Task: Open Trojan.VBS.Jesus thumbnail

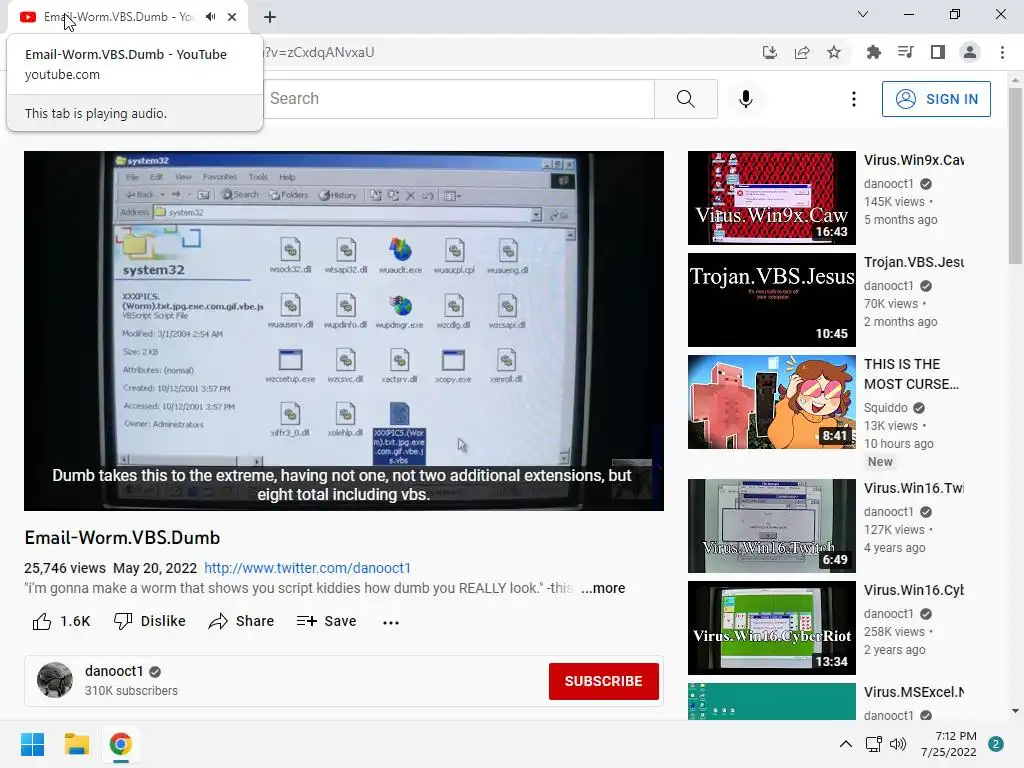Action: click(771, 300)
